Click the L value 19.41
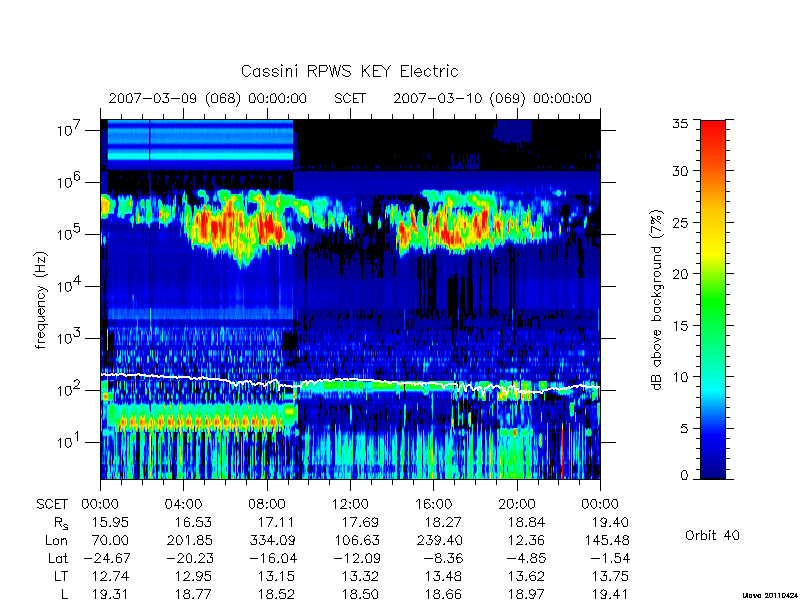800x600 pixels. 610,594
